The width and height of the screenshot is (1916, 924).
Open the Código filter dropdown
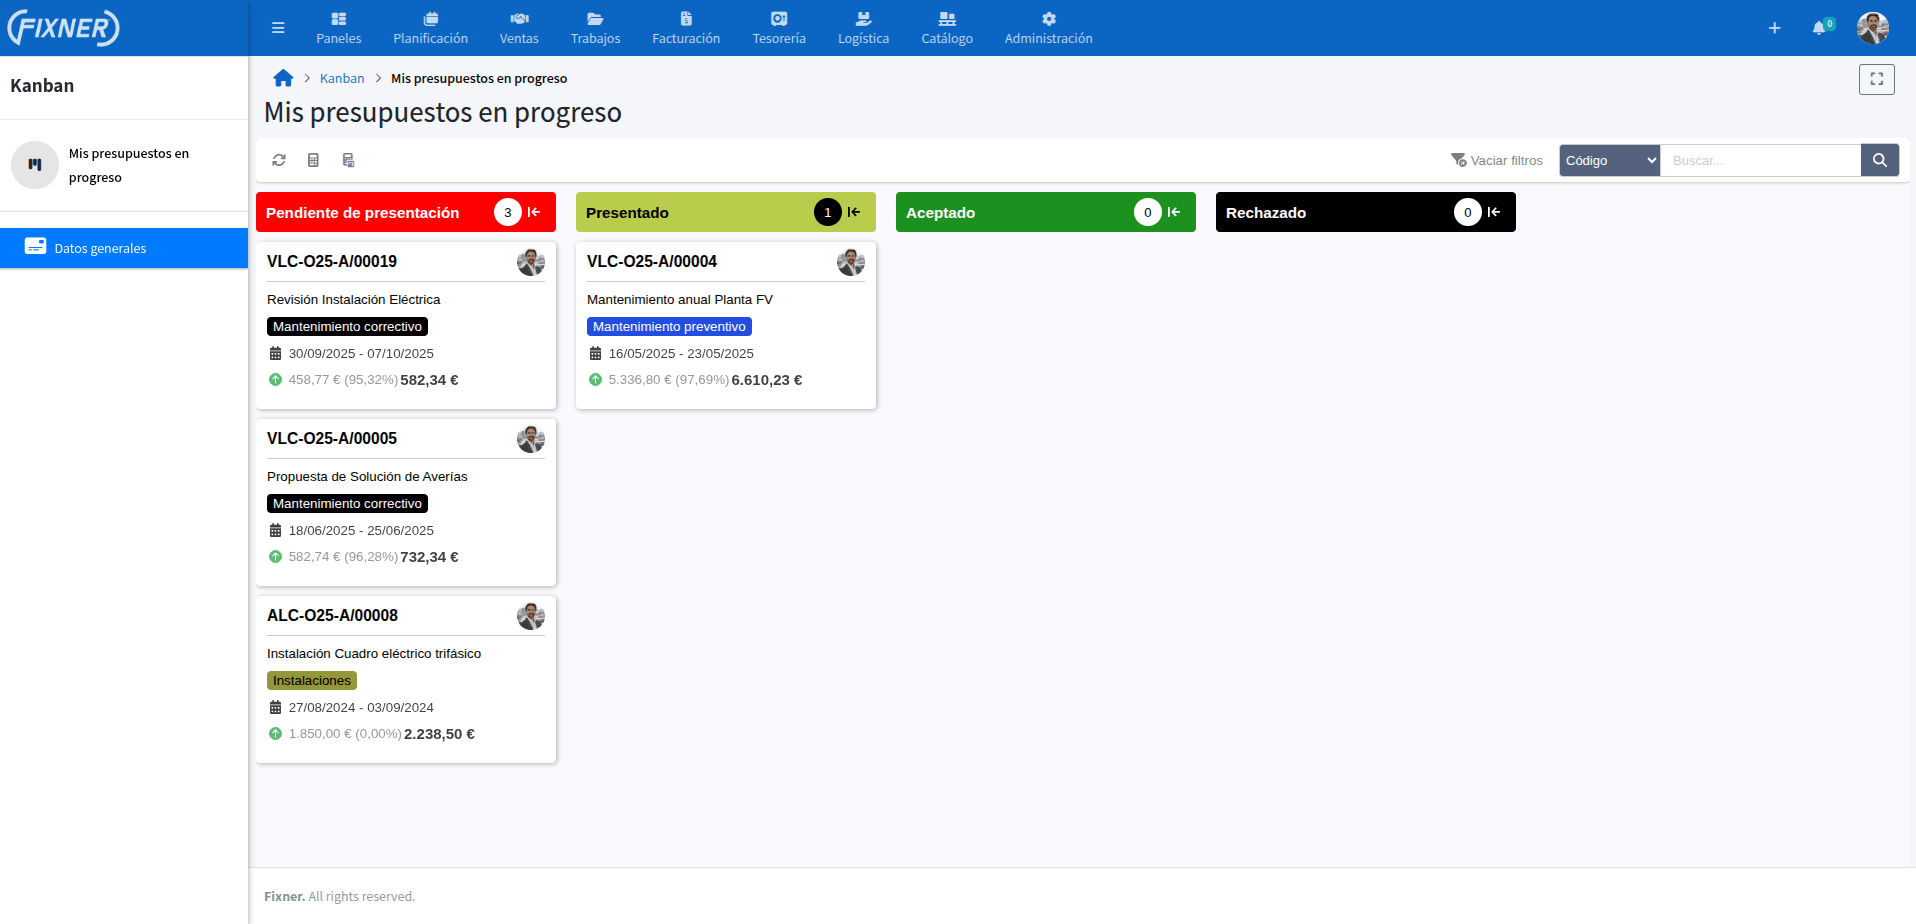1609,160
